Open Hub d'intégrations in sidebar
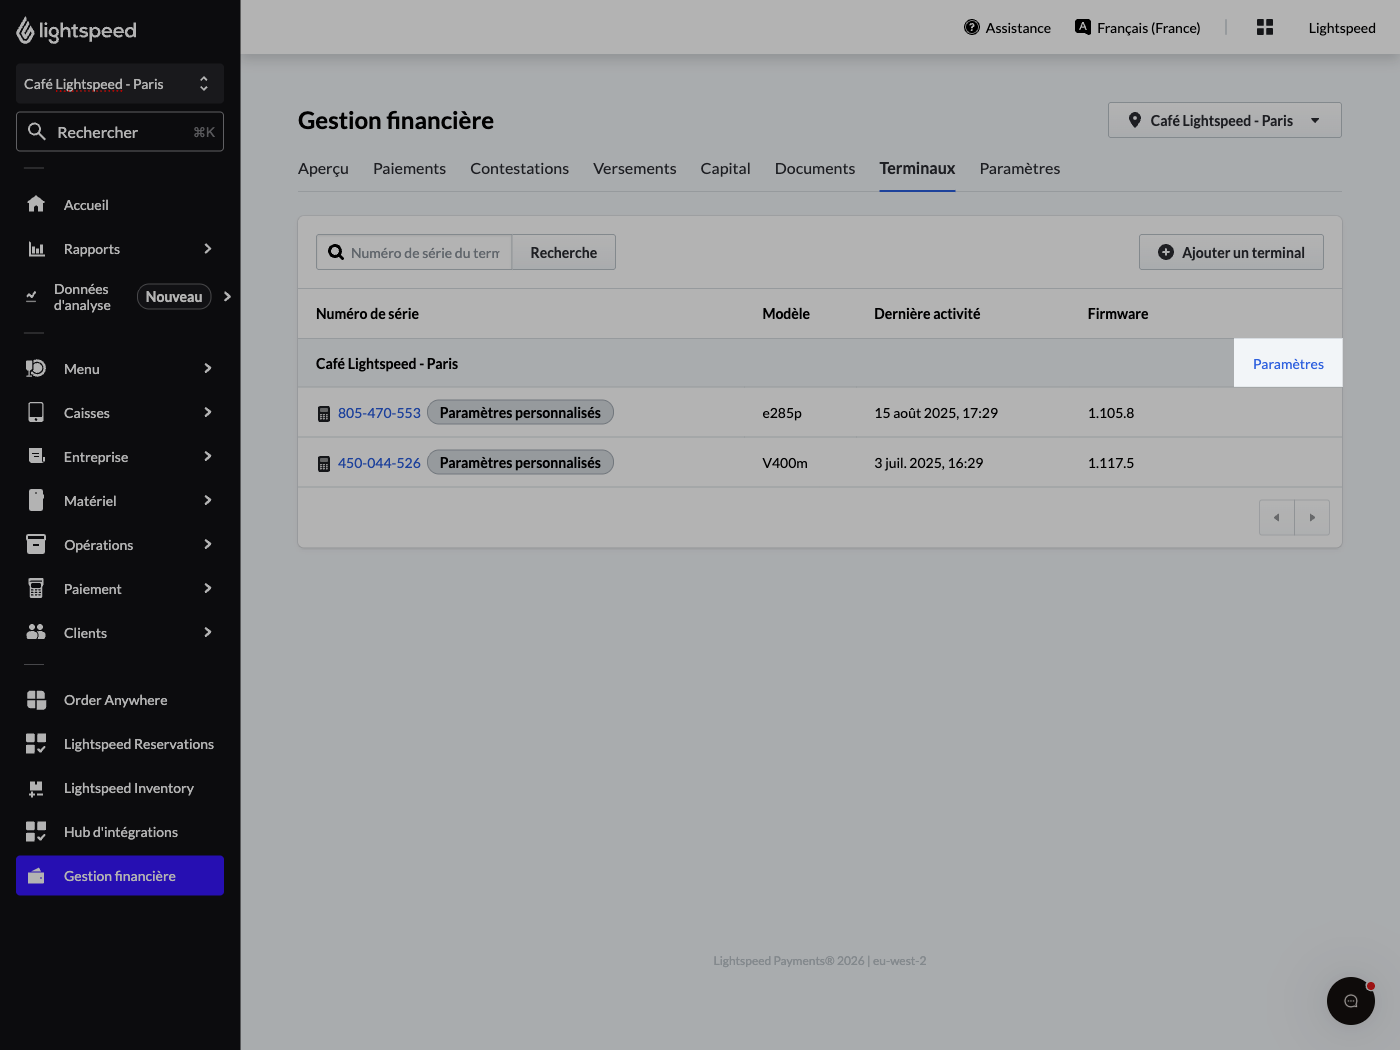This screenshot has height=1050, width=1400. point(120,832)
